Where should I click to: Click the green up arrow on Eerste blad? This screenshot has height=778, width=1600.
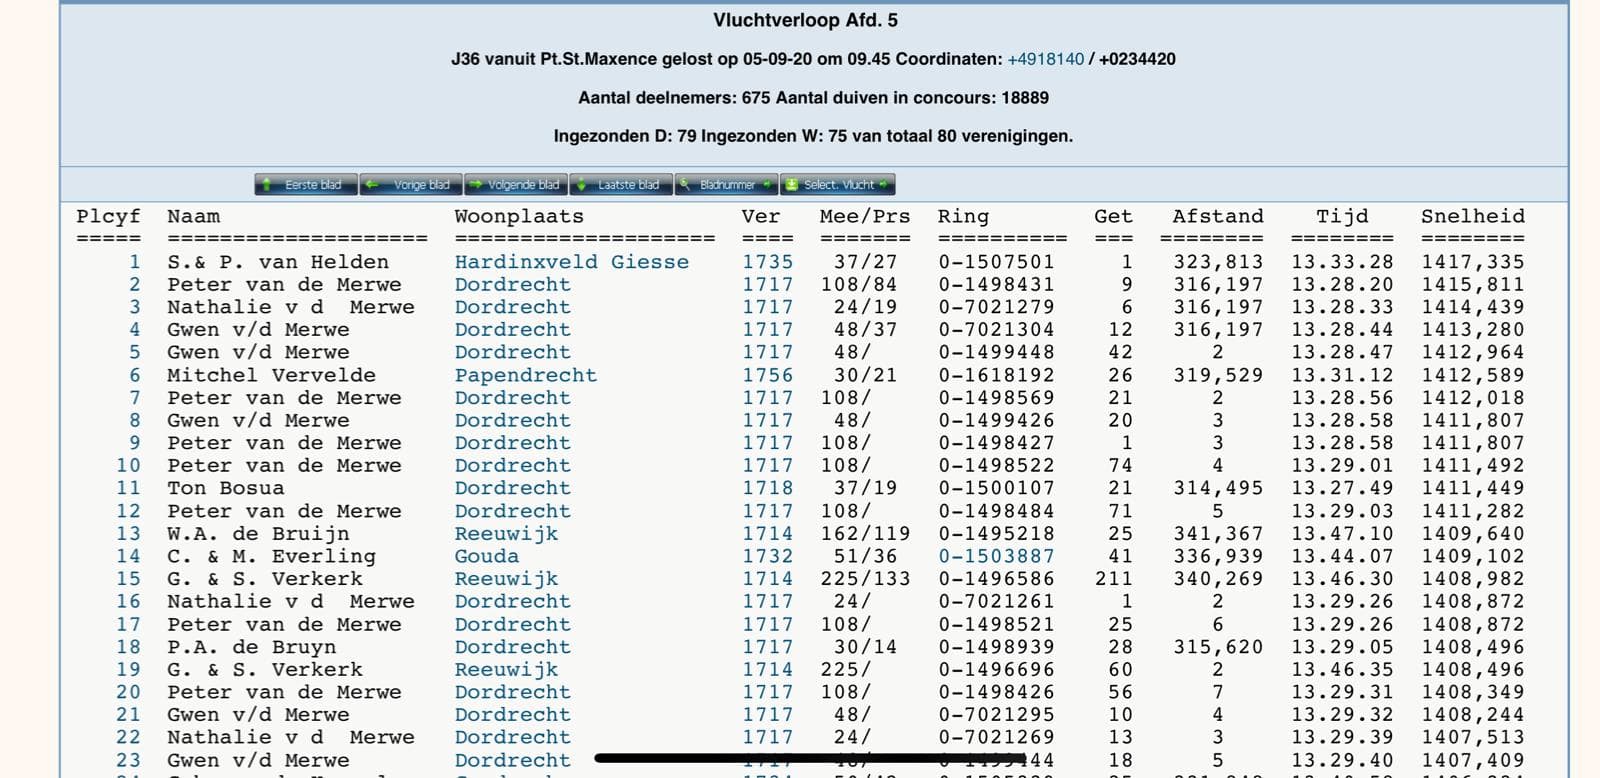(267, 185)
